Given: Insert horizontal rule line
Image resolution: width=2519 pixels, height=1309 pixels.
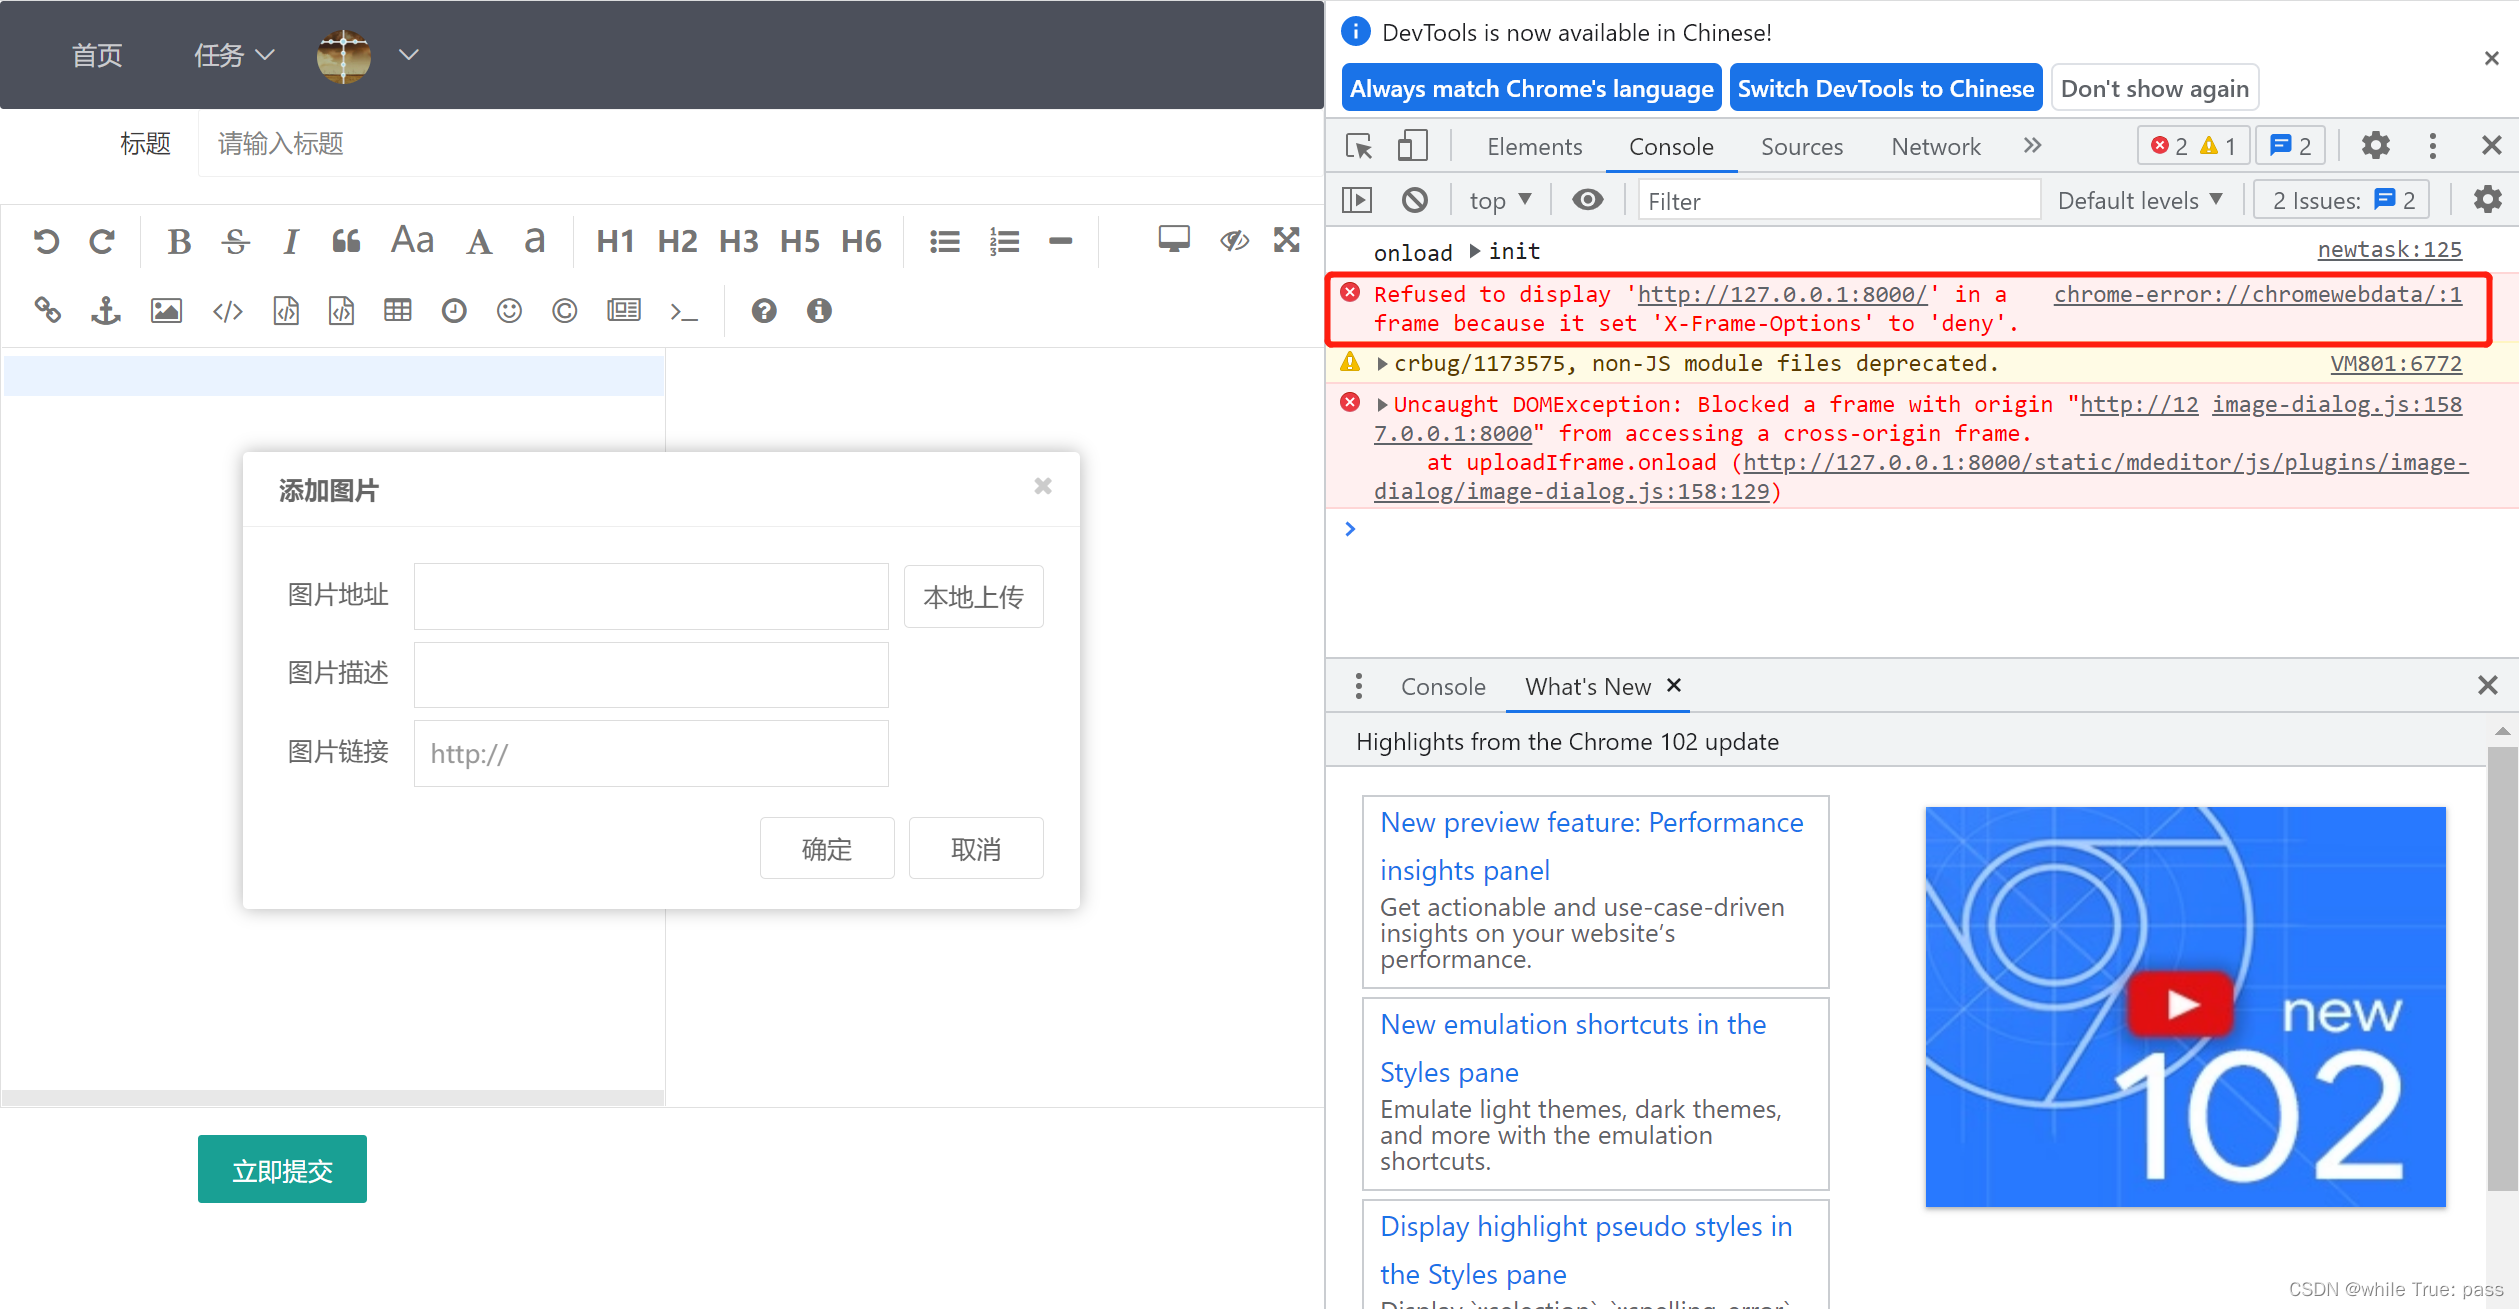Looking at the screenshot, I should pyautogui.click(x=1061, y=241).
